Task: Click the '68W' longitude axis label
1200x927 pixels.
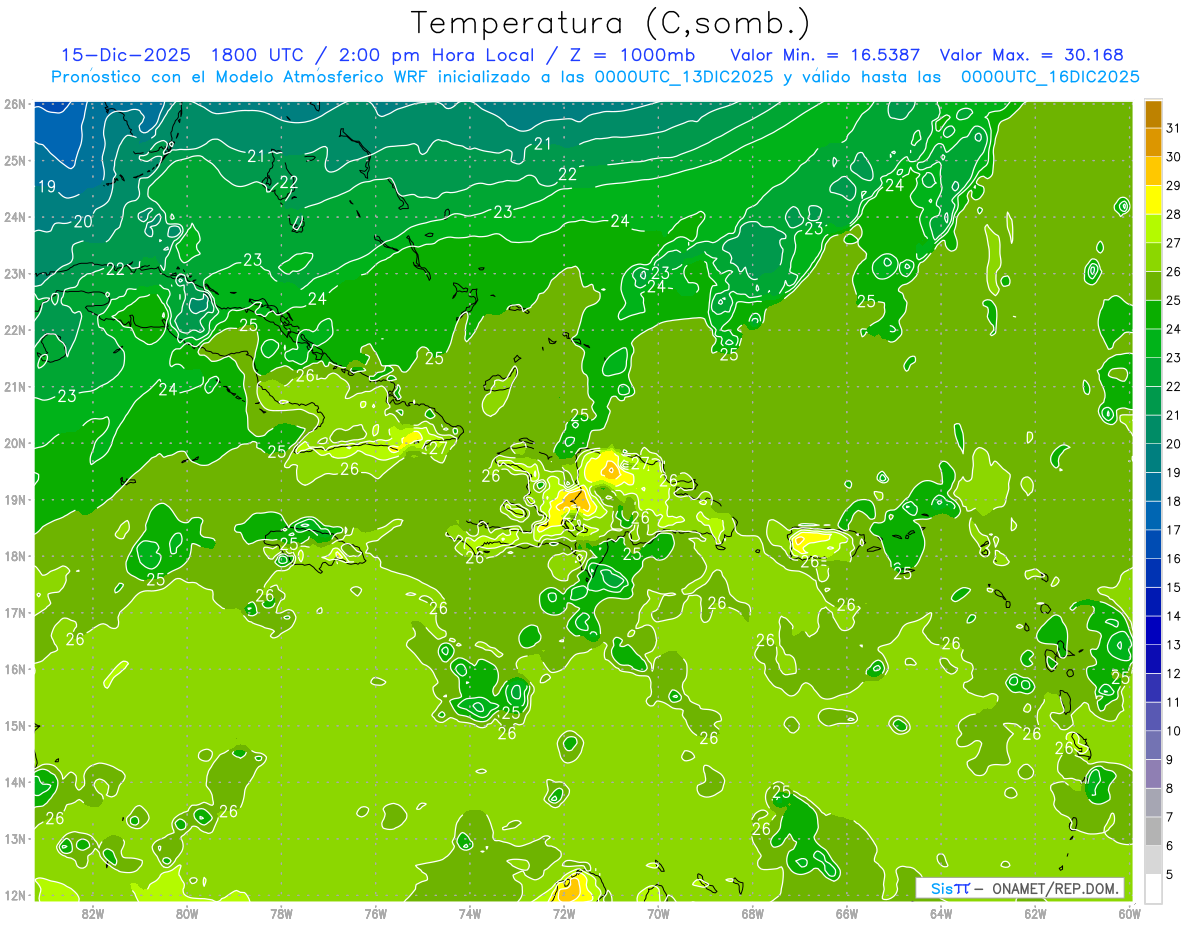Action: coord(752,913)
